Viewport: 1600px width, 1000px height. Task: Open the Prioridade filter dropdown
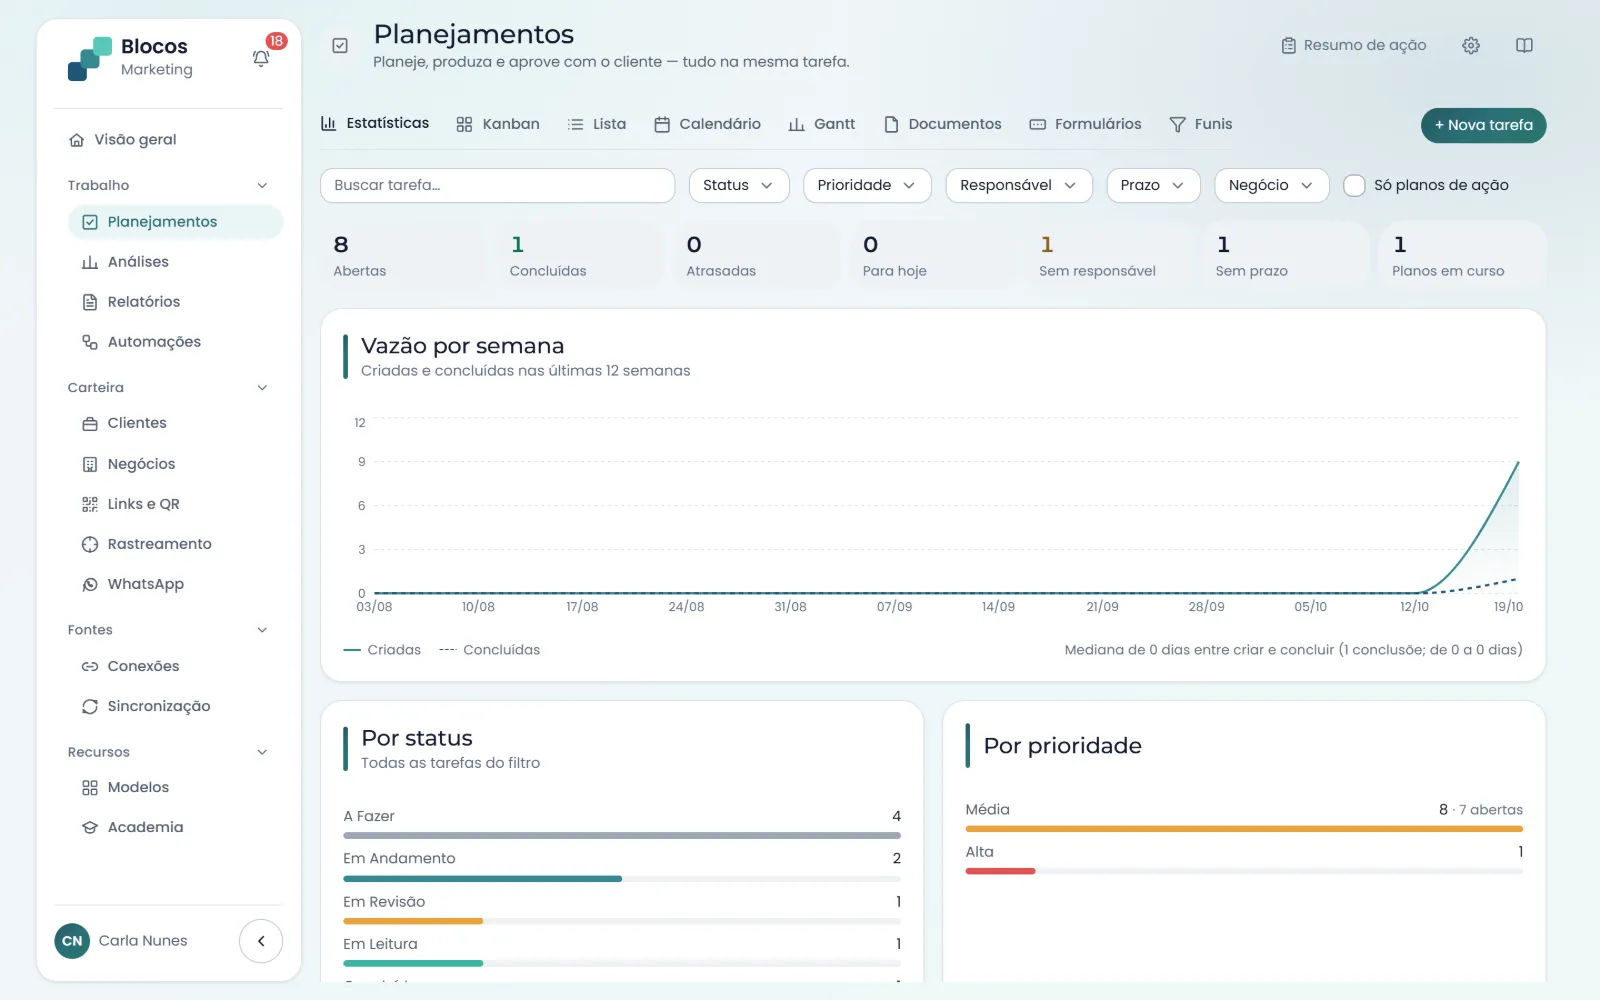(867, 185)
